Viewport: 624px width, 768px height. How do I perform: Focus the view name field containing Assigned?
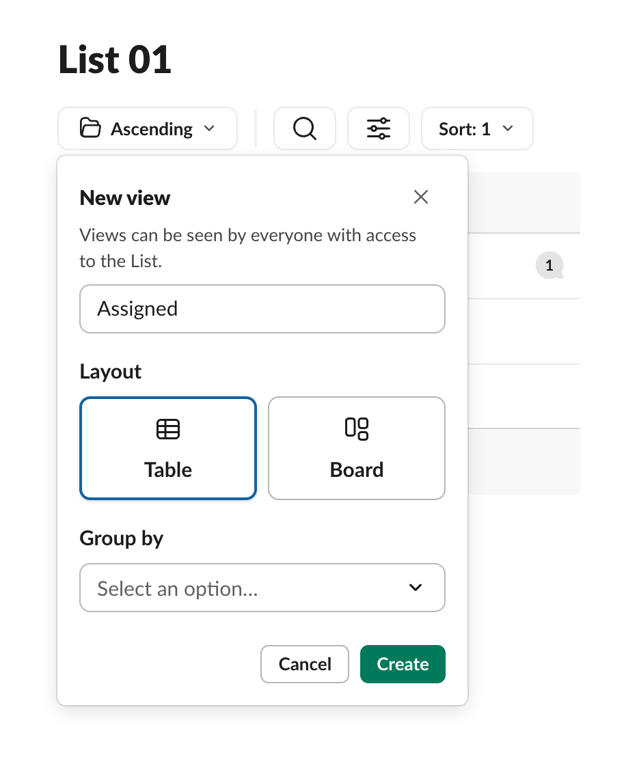click(x=263, y=309)
